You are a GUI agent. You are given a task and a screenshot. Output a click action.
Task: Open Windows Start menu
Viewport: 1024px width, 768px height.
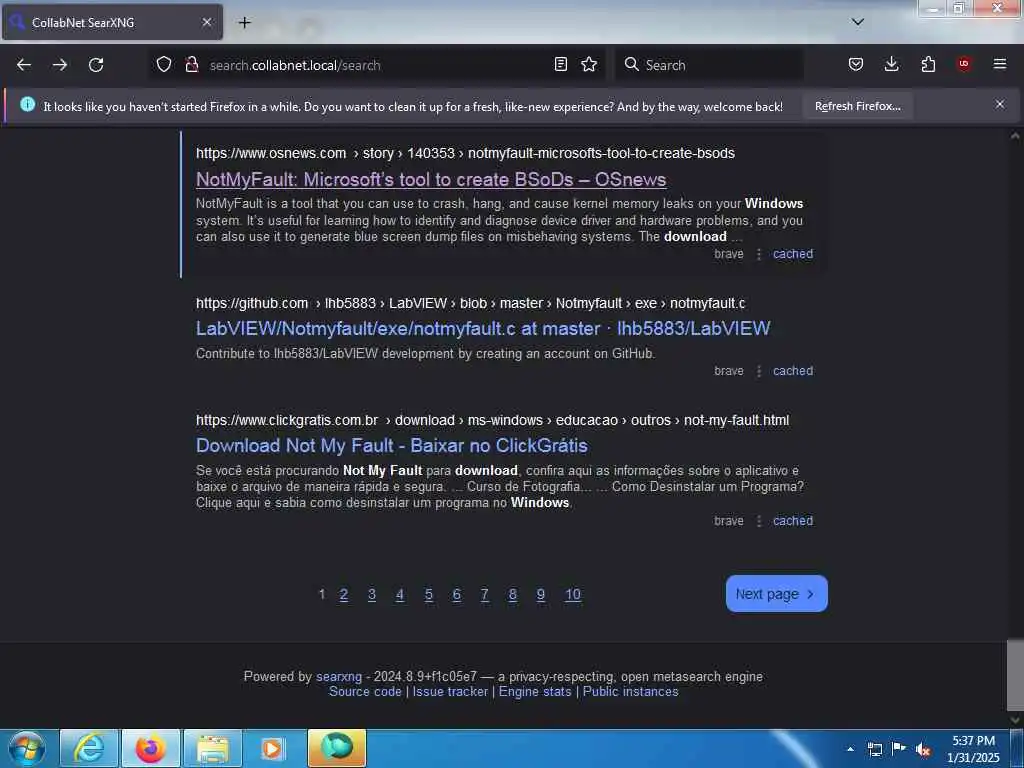pos(26,748)
